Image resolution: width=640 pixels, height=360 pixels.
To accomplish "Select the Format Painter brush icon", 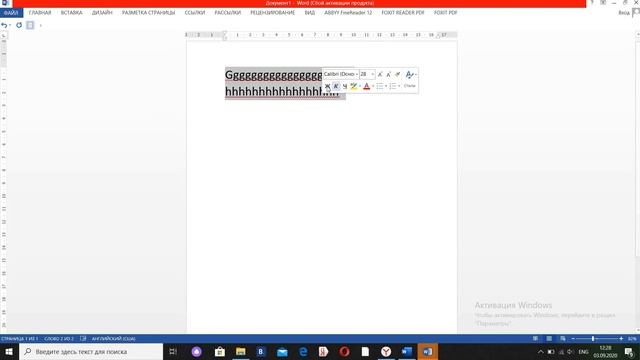I will click(x=398, y=74).
